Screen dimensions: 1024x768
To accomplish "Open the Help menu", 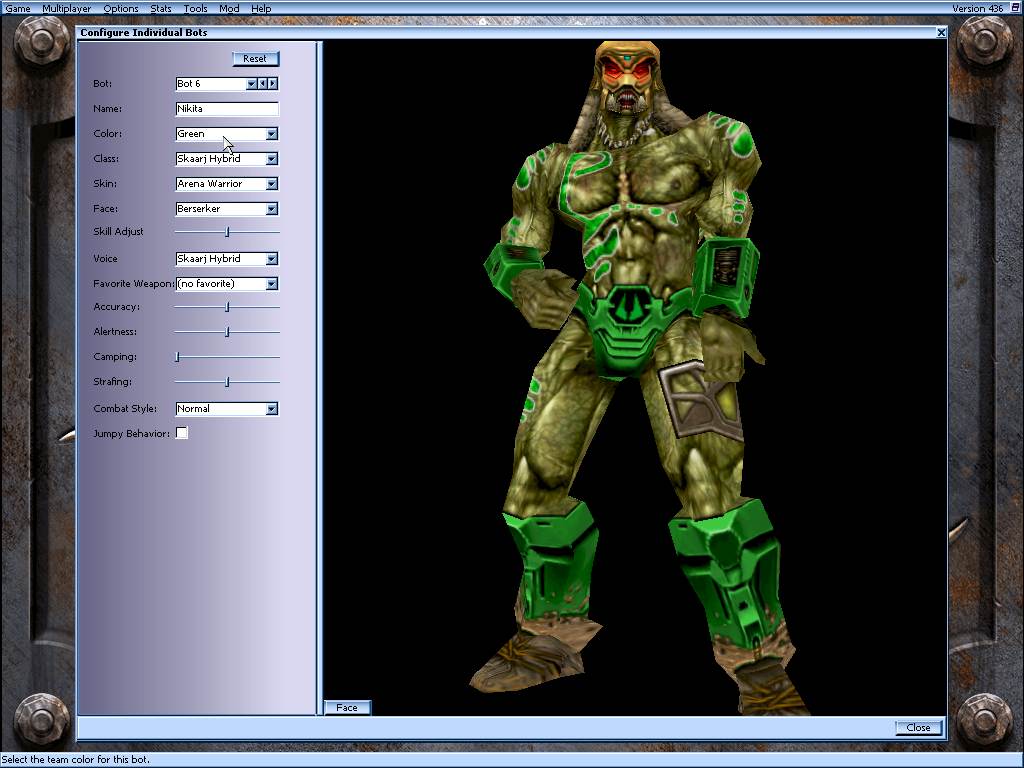I will 261,8.
